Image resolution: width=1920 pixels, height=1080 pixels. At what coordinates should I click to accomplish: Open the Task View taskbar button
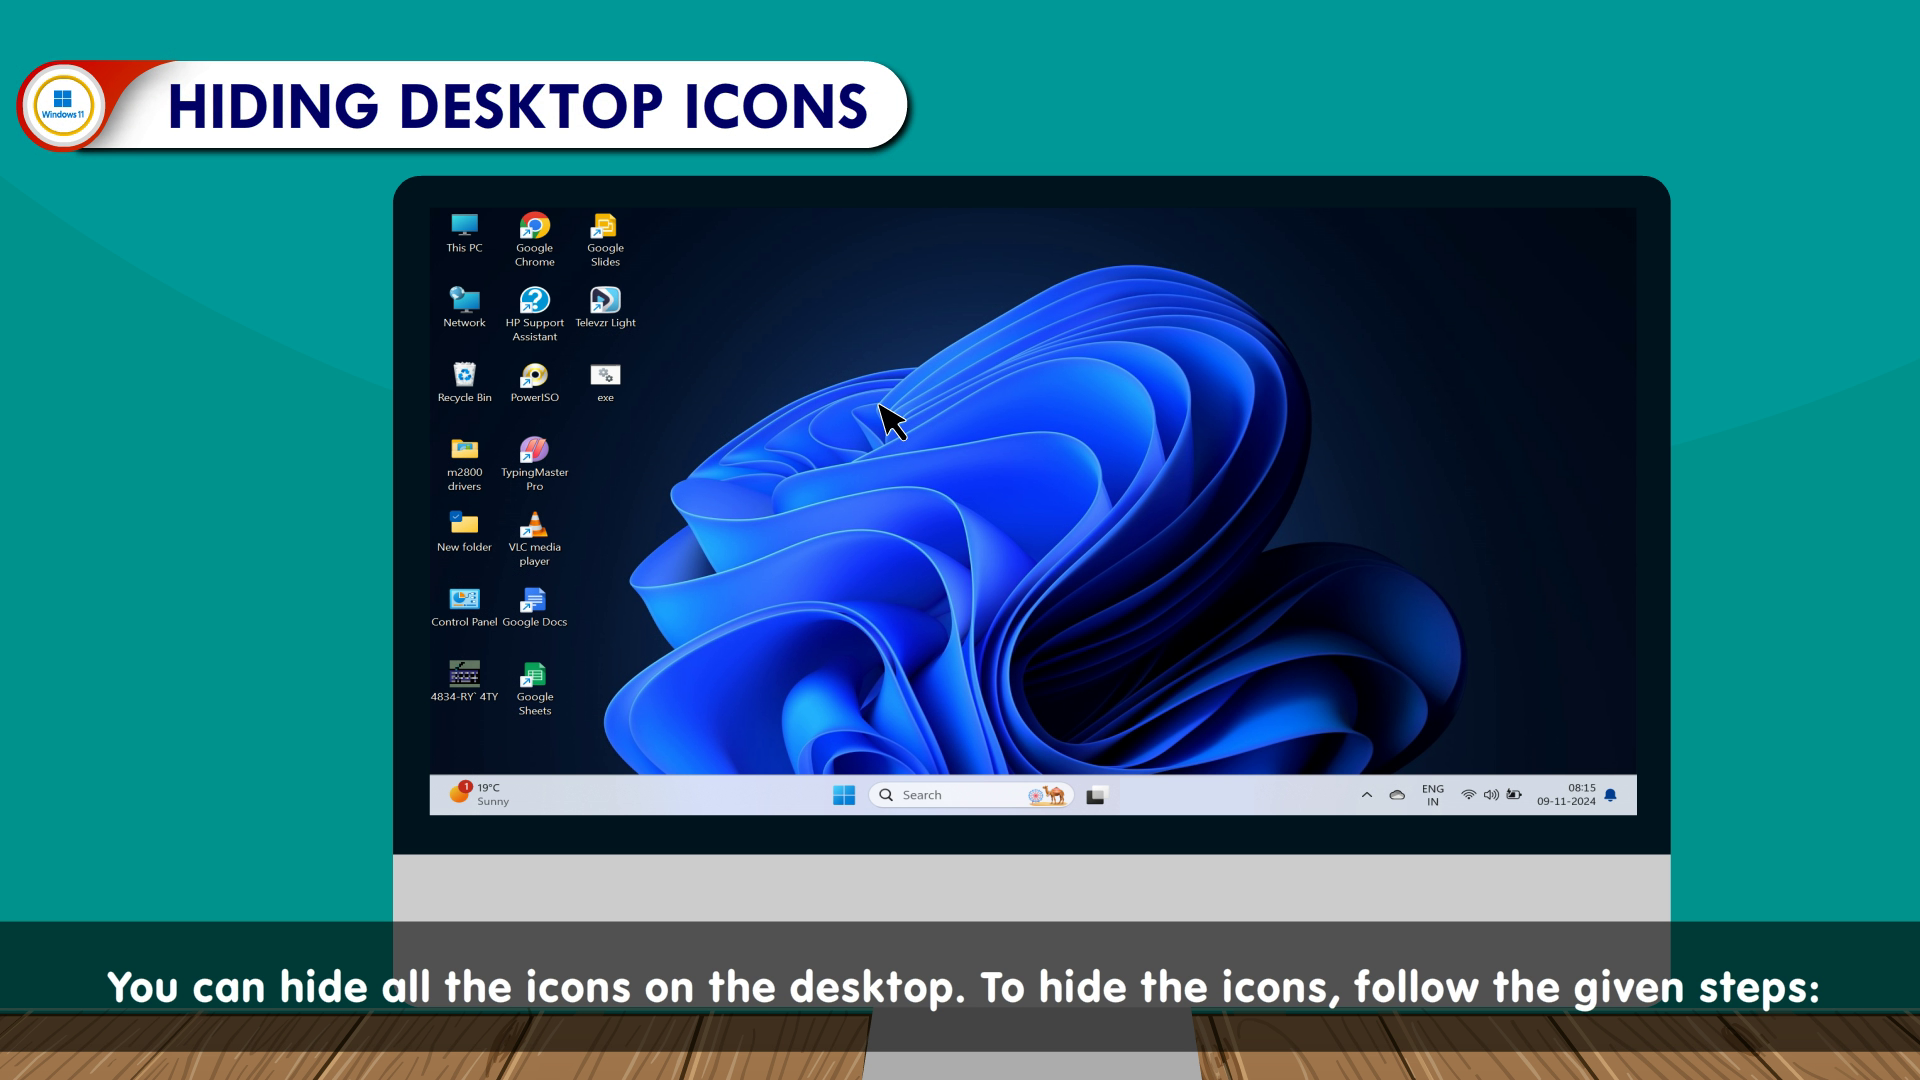click(1097, 795)
